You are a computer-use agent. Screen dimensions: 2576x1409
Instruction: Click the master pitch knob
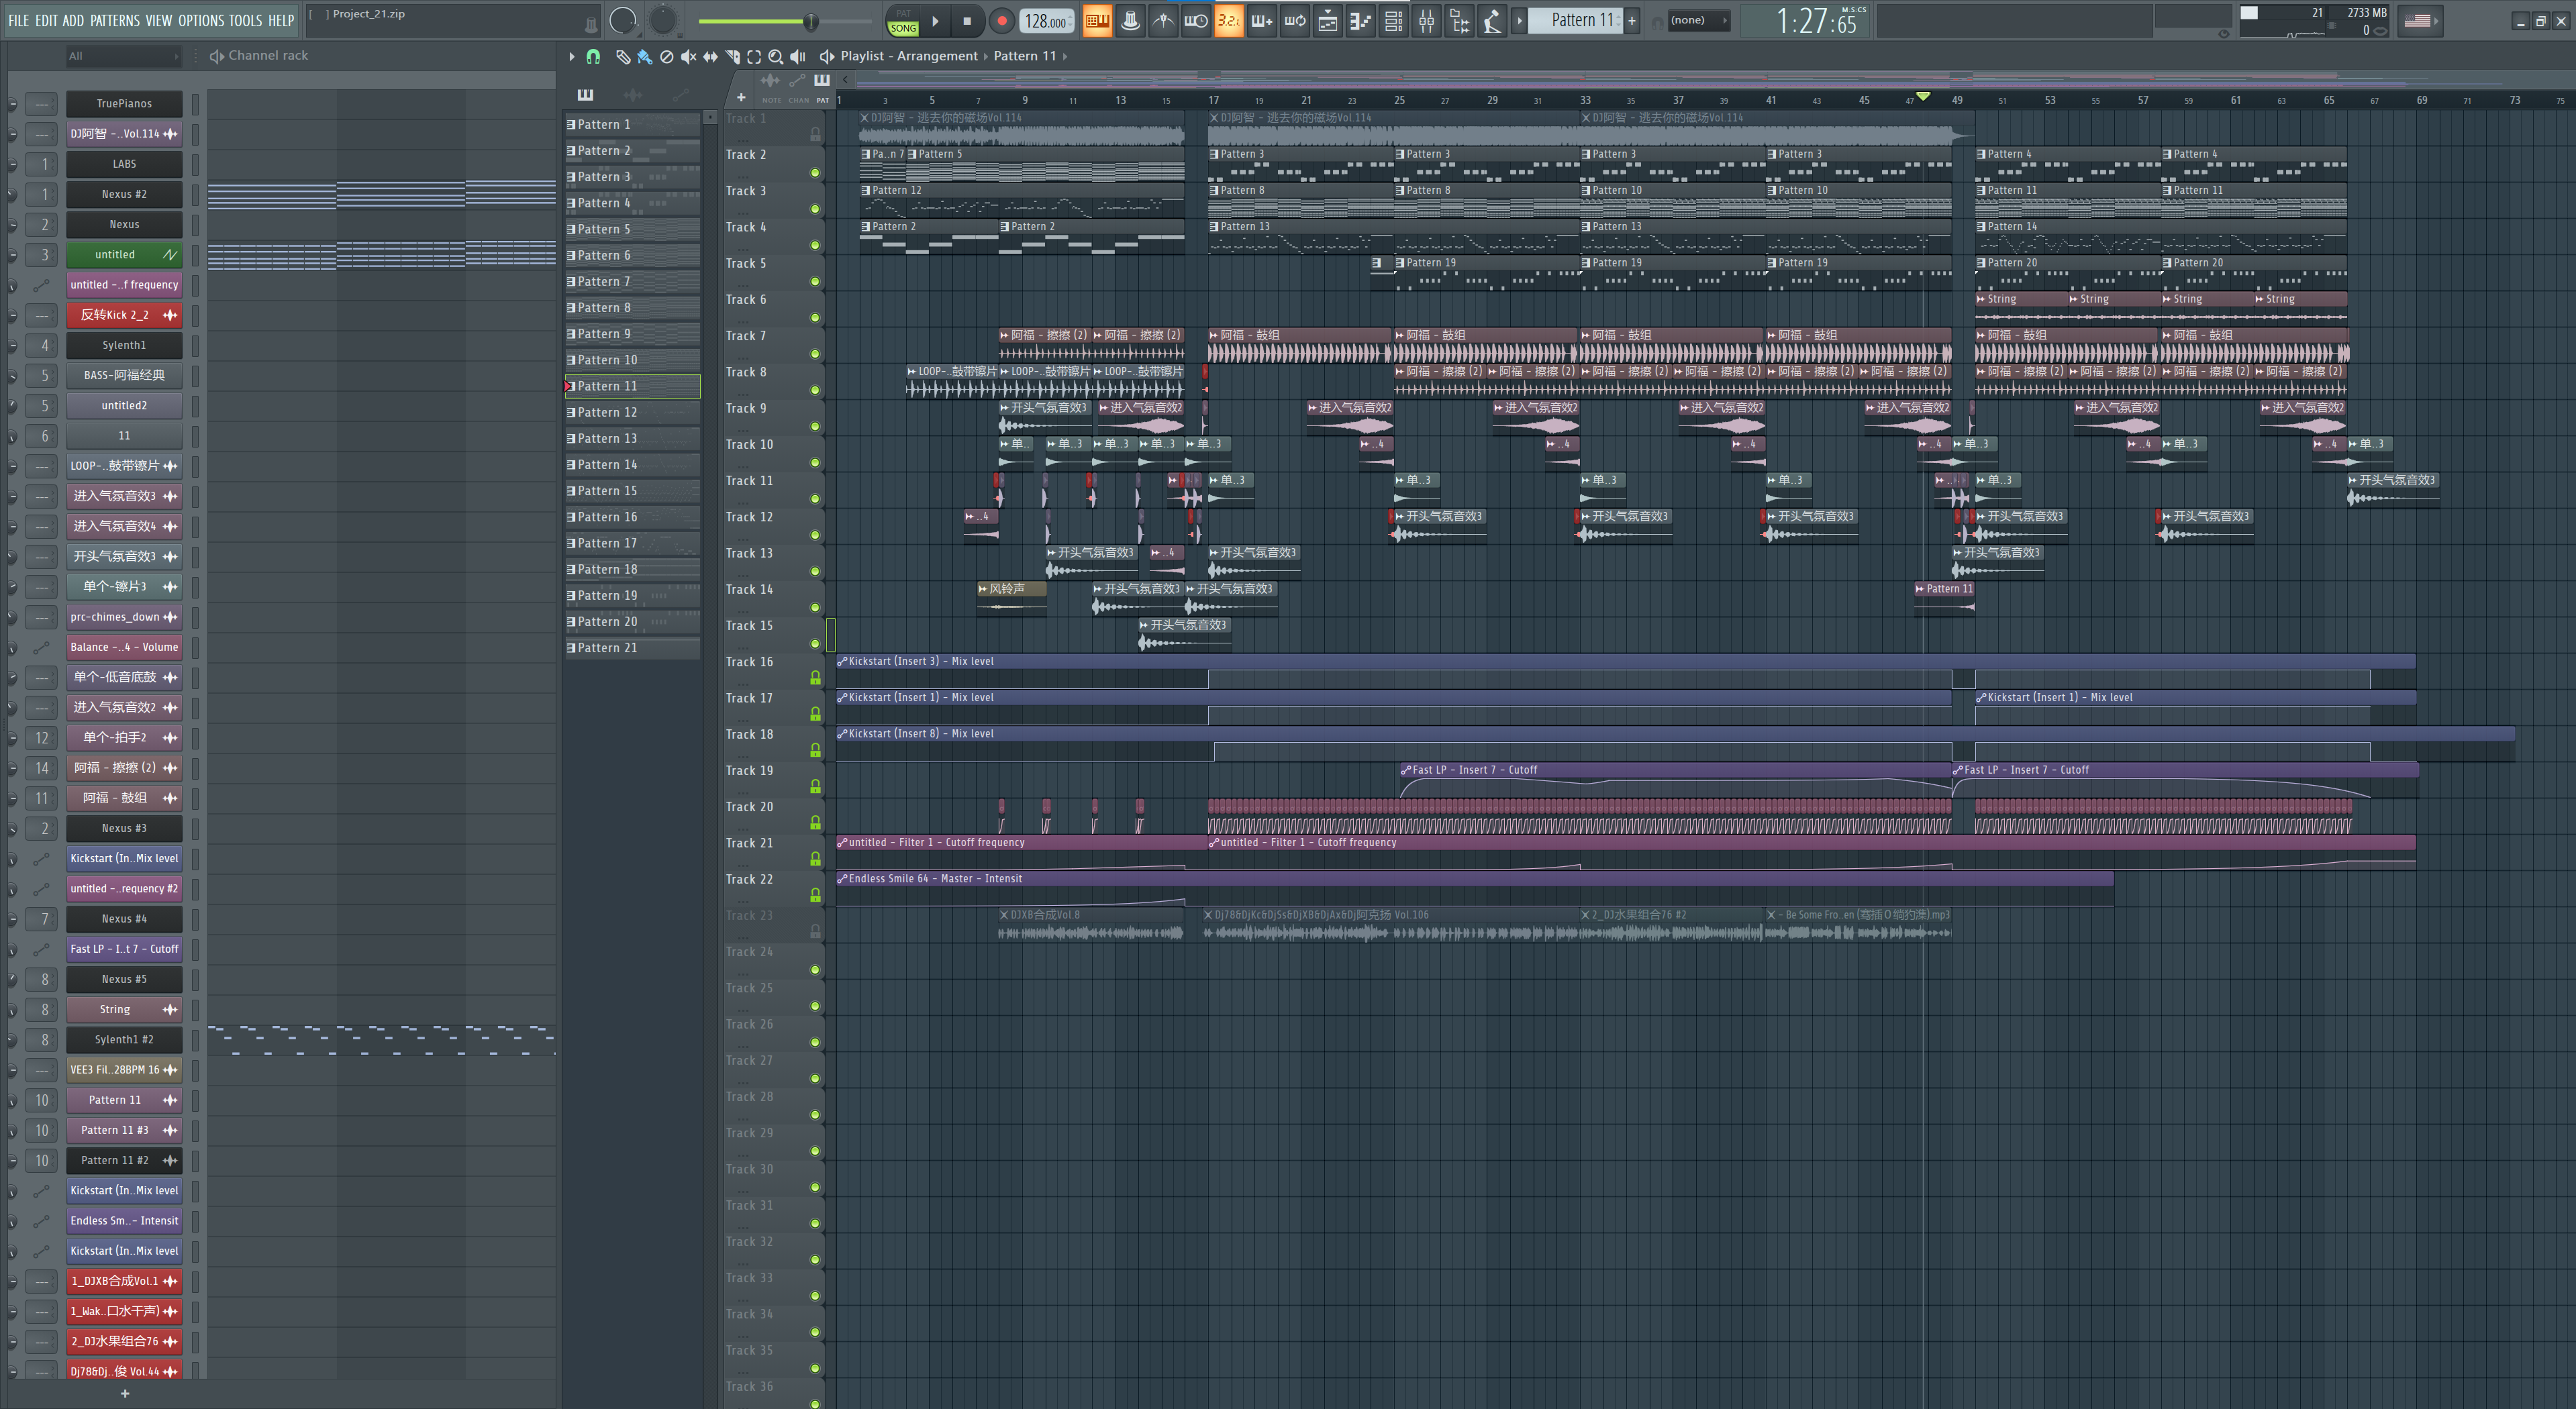(x=663, y=20)
